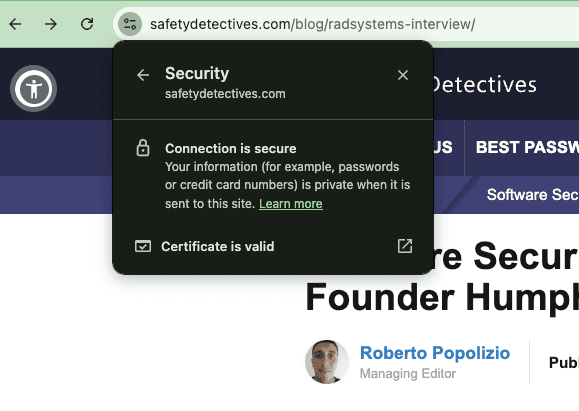Click the 'Security' popup heading

coord(197,73)
